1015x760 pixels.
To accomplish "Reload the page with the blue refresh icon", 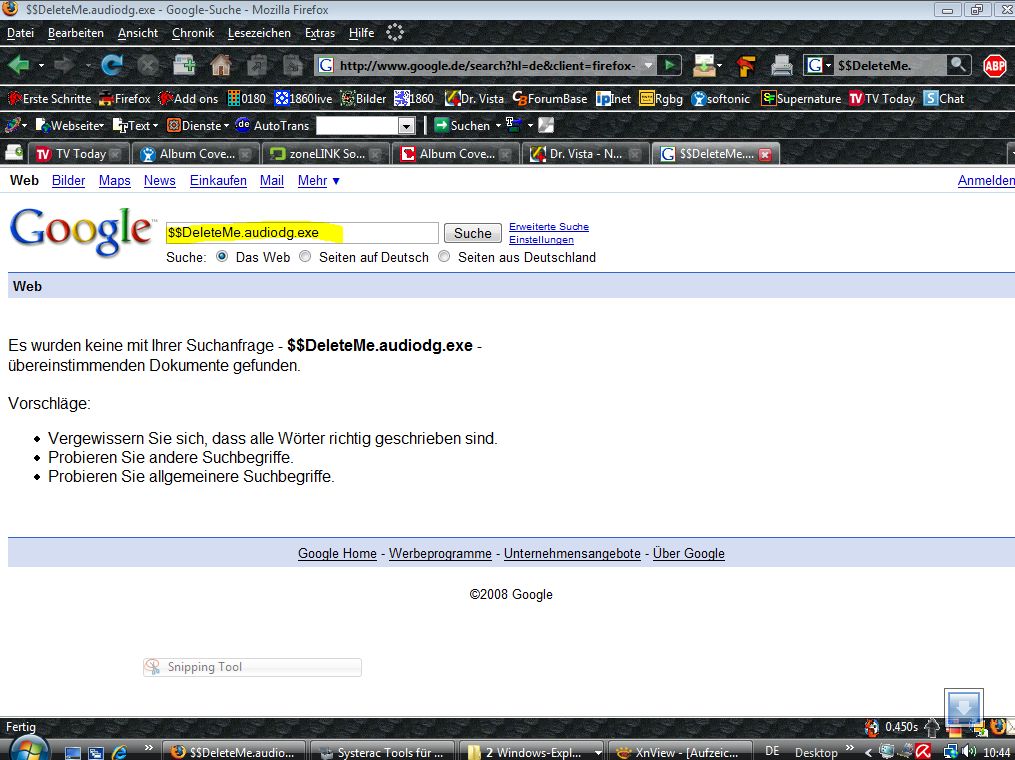I will click(112, 65).
